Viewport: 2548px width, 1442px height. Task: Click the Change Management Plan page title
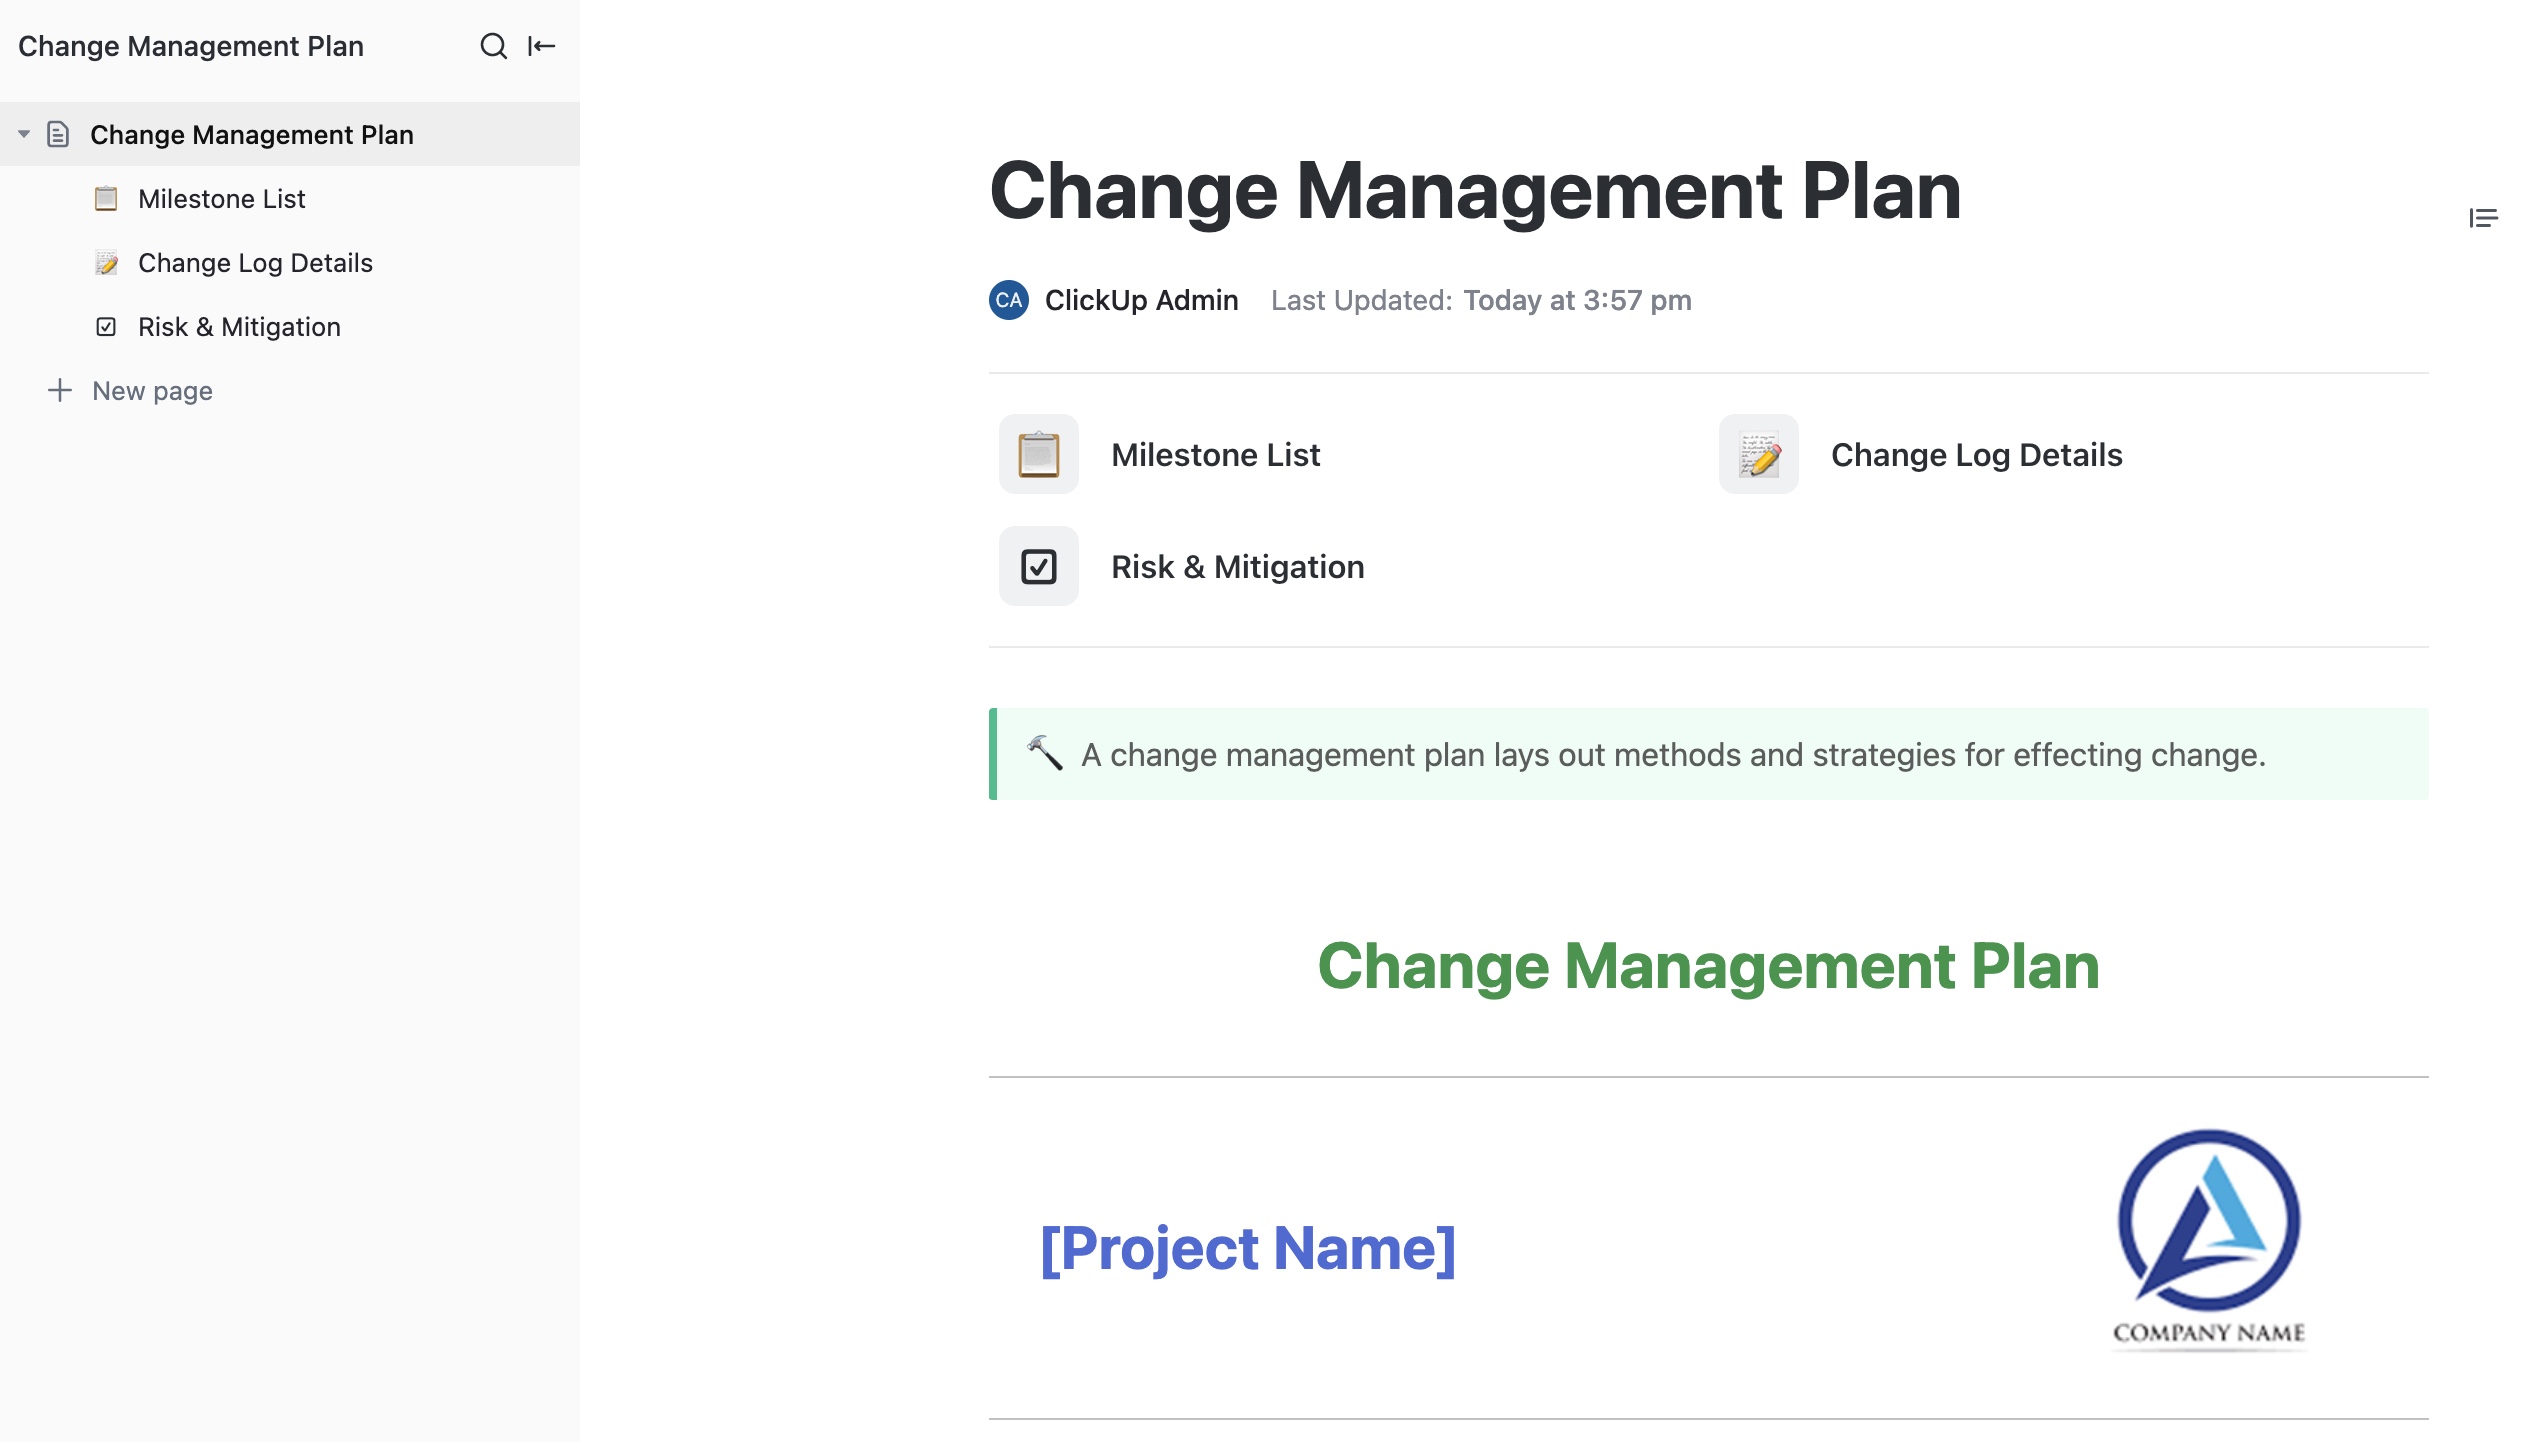point(1475,189)
